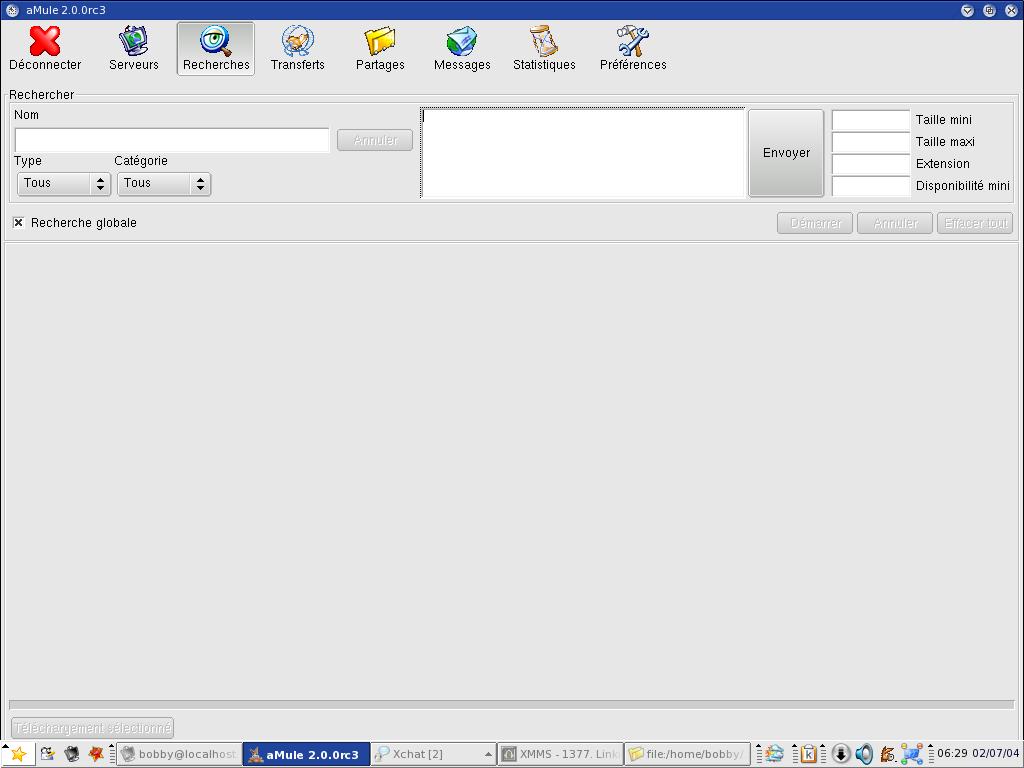Click the Effacer tout button
This screenshot has width=1024, height=768.
coord(975,223)
